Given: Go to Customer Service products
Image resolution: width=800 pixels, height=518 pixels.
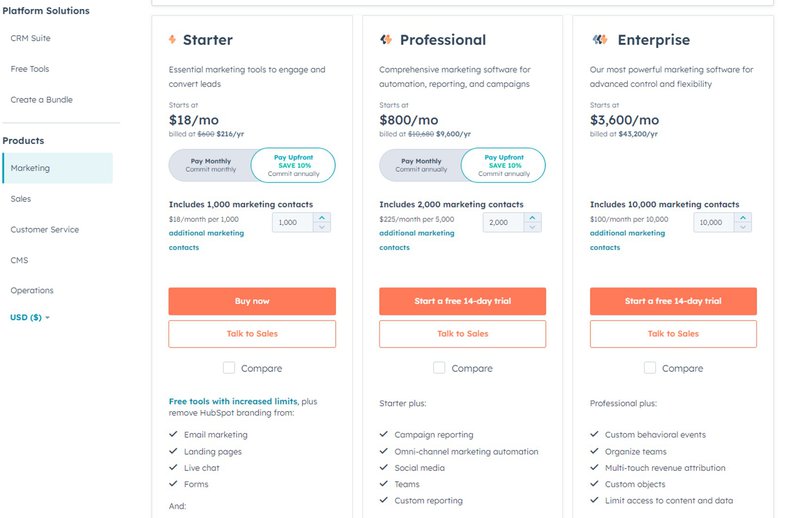Looking at the screenshot, I should point(45,229).
